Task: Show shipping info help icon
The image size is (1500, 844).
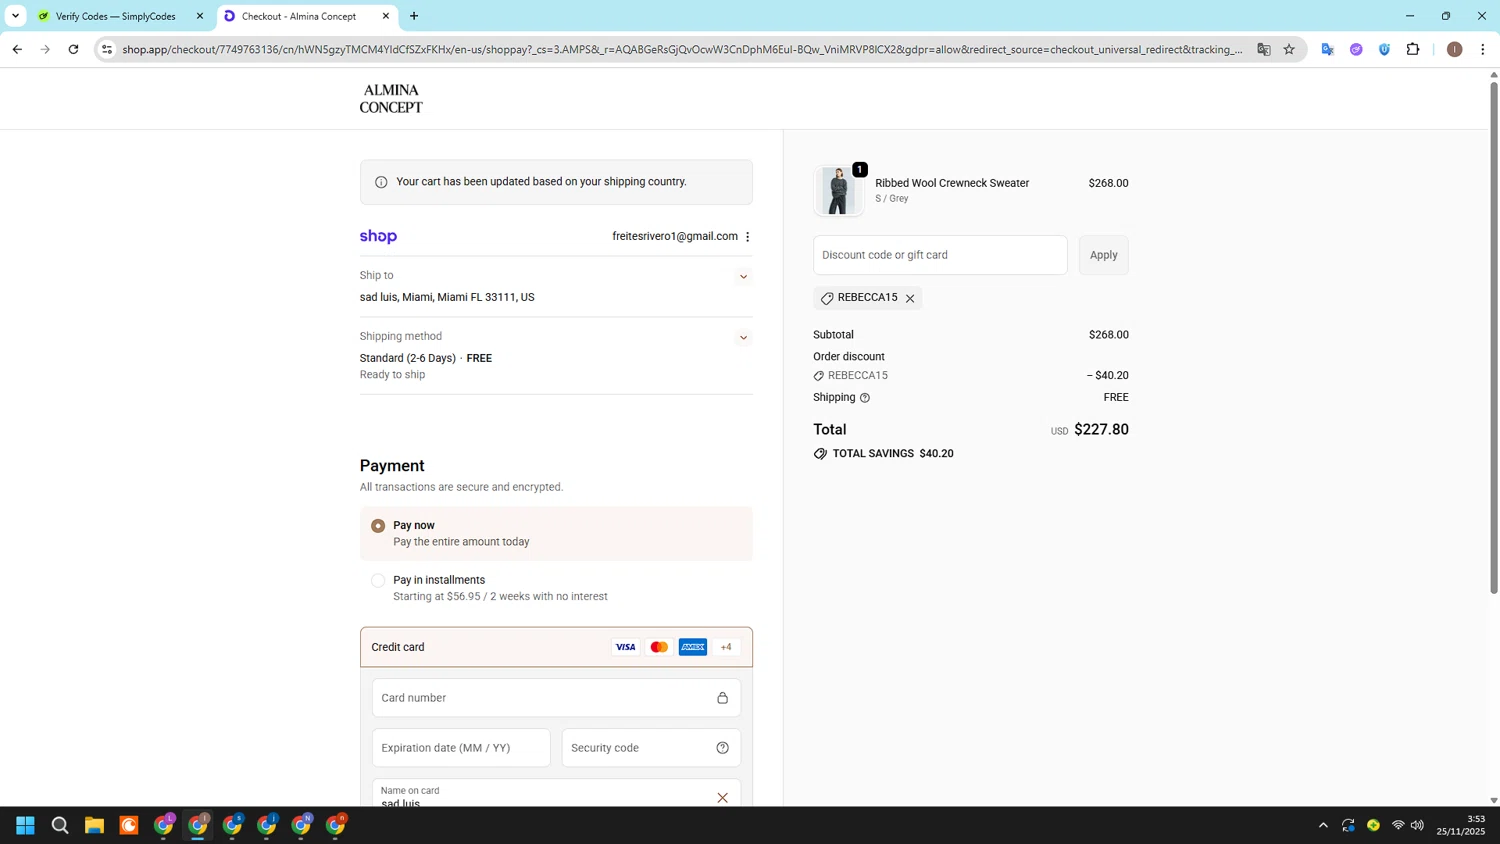Action: [x=865, y=398]
